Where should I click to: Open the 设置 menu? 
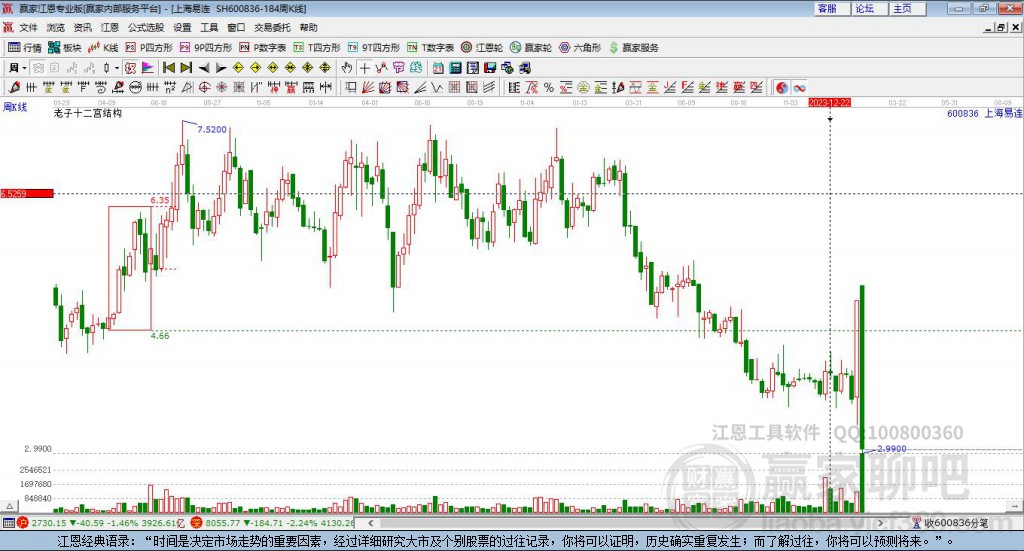182,27
